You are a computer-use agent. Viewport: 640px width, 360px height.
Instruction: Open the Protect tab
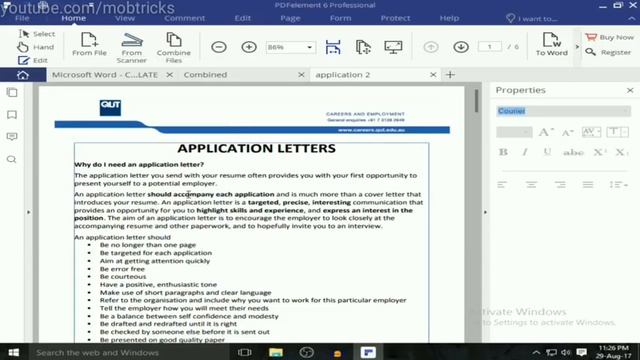point(395,18)
